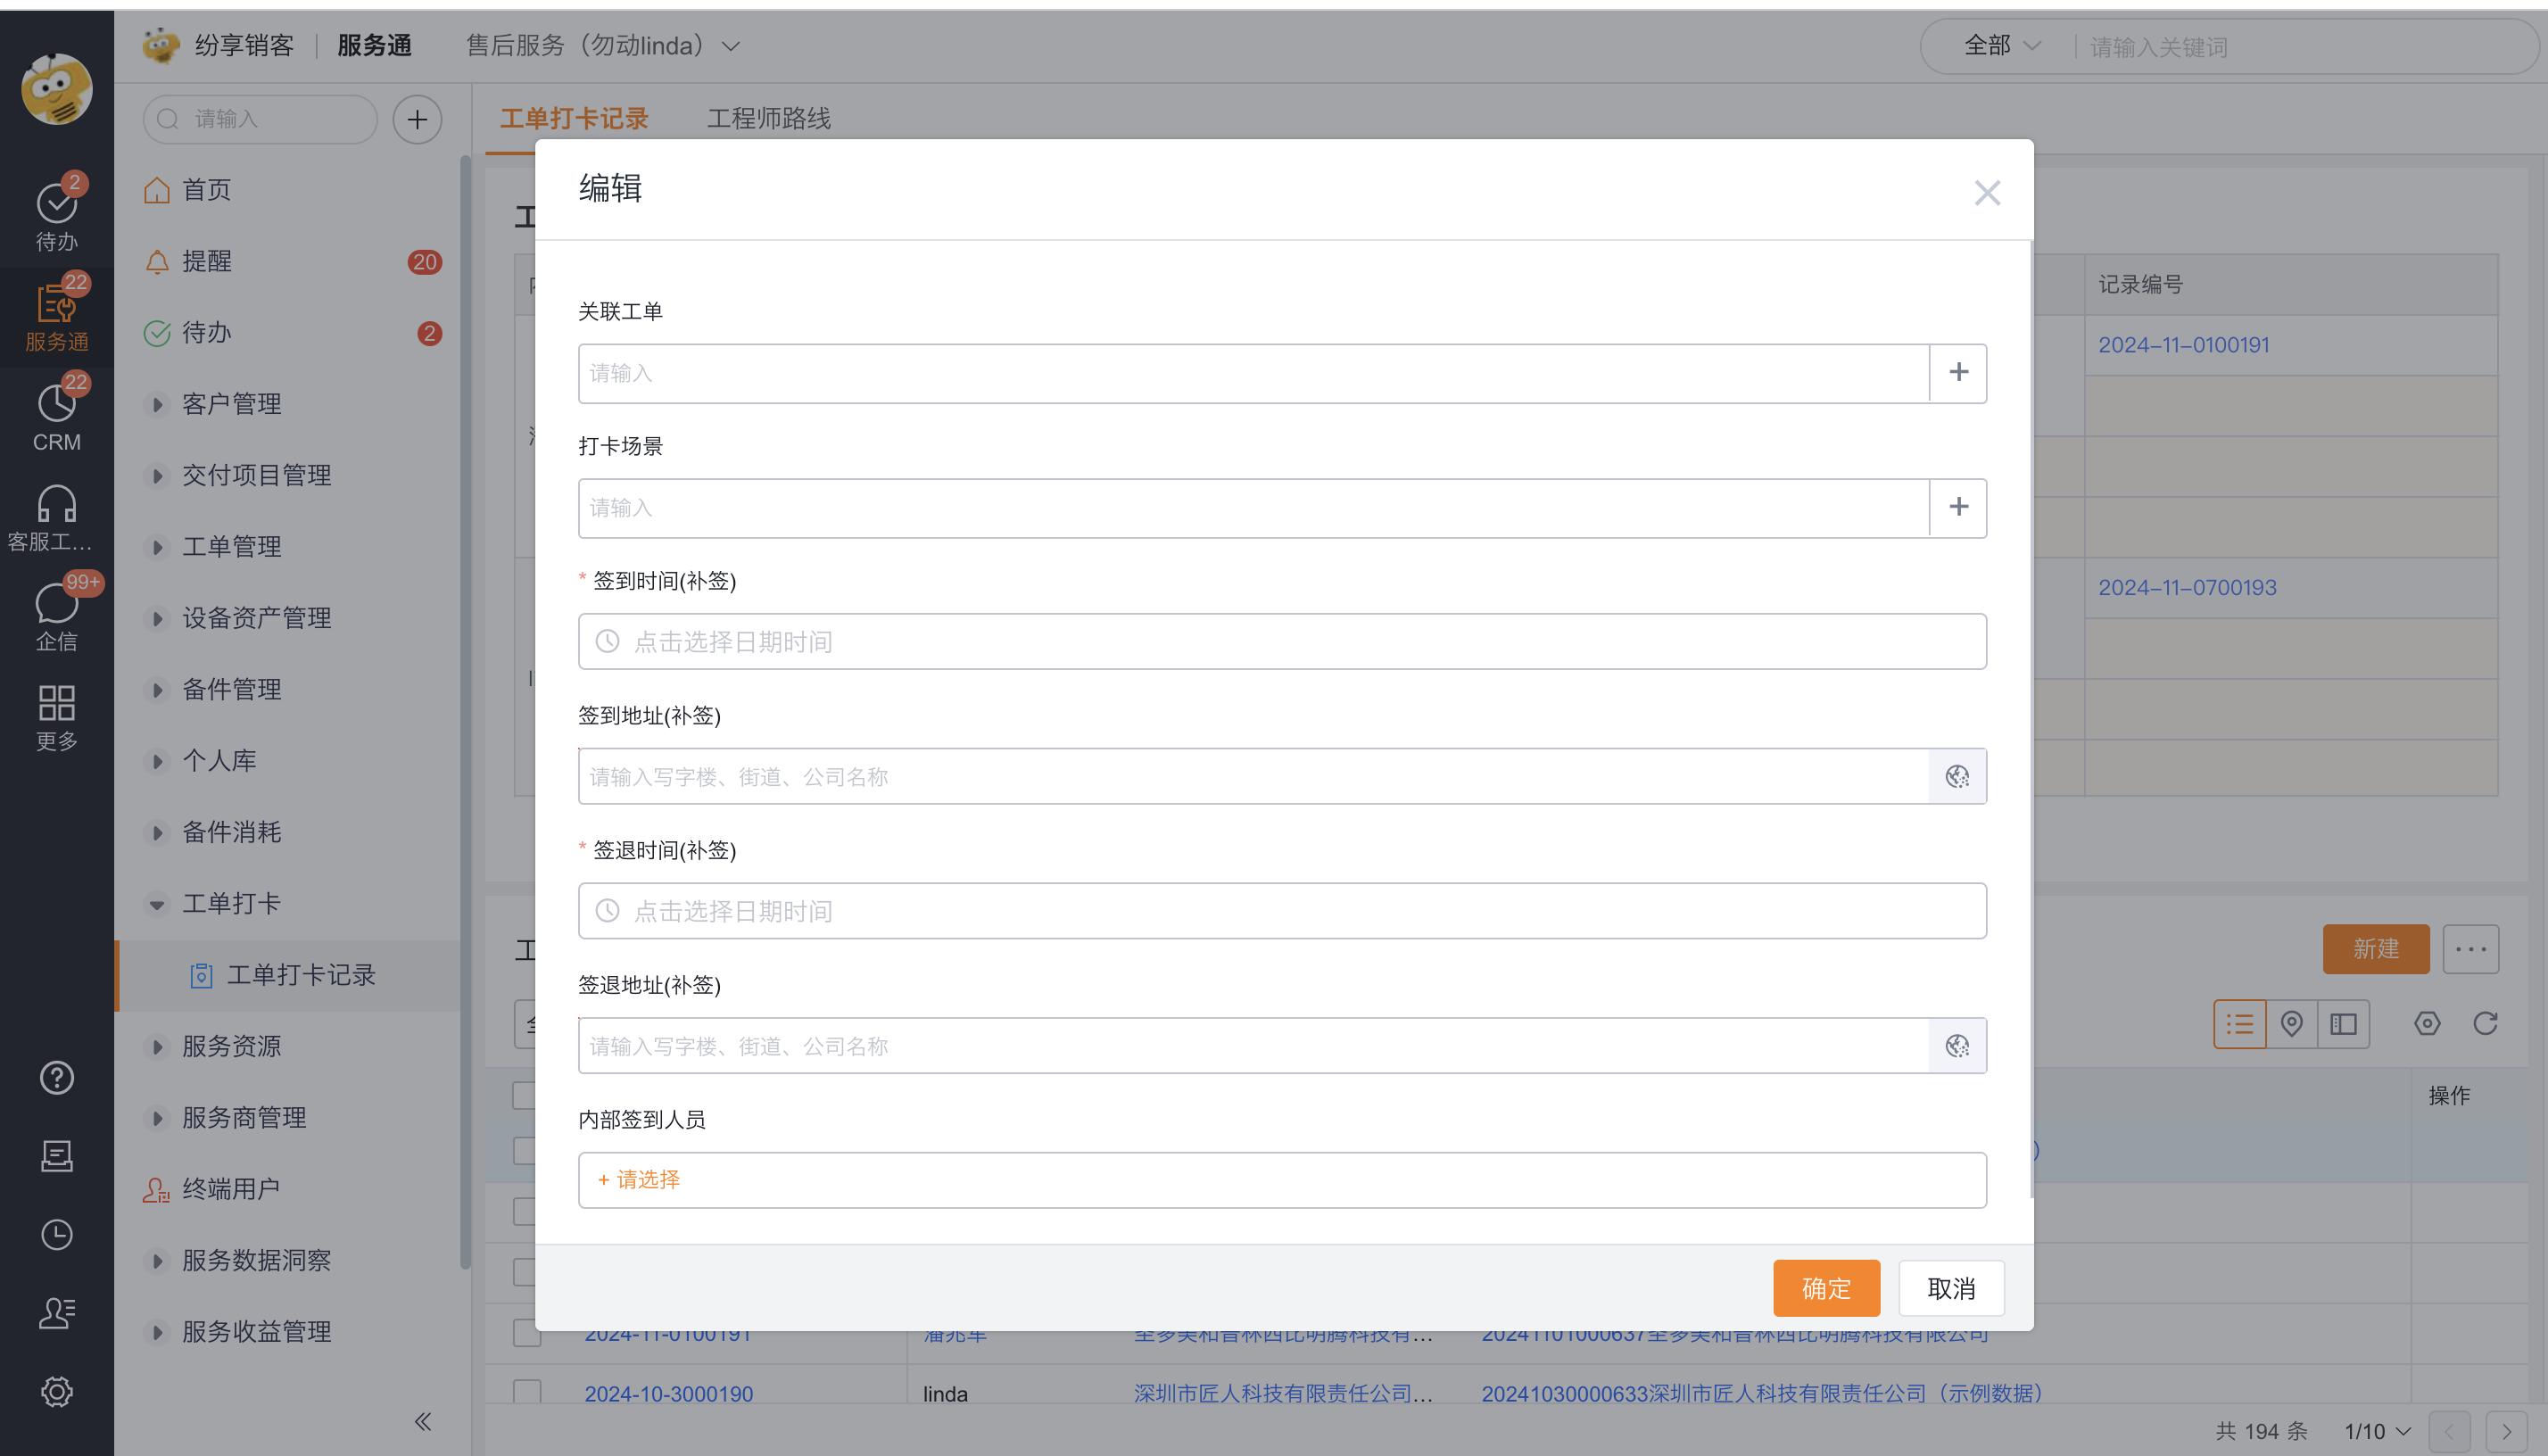Click the 签退时间(补签) date picker field

click(x=1282, y=911)
